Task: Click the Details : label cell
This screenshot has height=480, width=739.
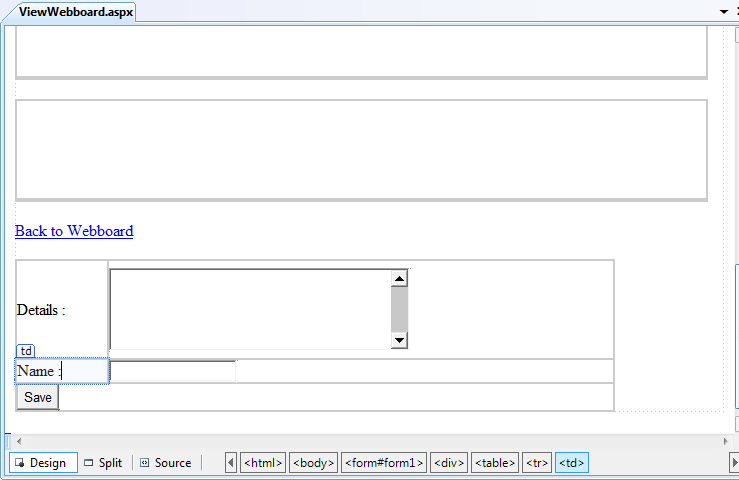Action: [62, 309]
